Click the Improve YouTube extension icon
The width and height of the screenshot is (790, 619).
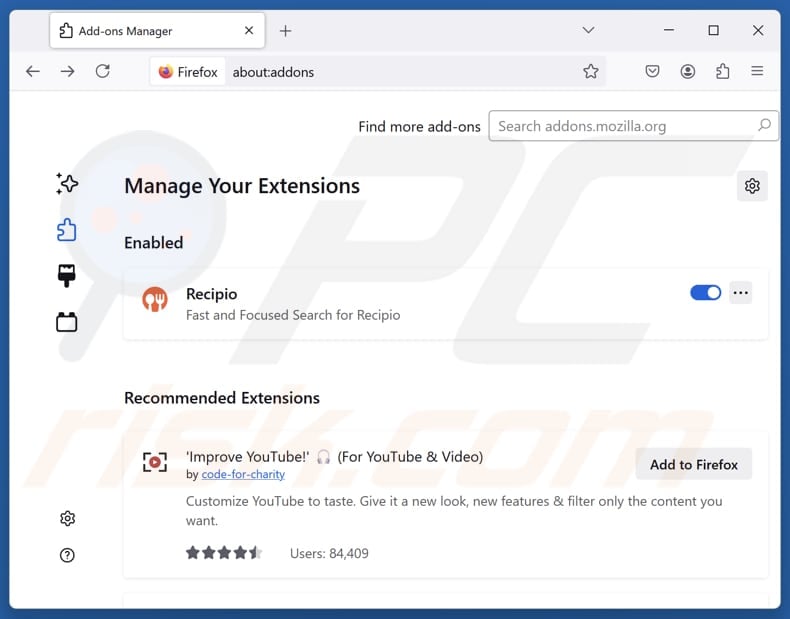point(155,462)
